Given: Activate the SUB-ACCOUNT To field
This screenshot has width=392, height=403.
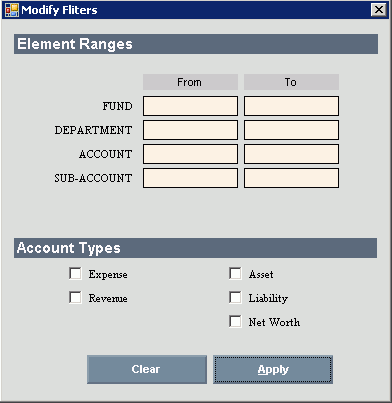Looking at the screenshot, I should (291, 178).
